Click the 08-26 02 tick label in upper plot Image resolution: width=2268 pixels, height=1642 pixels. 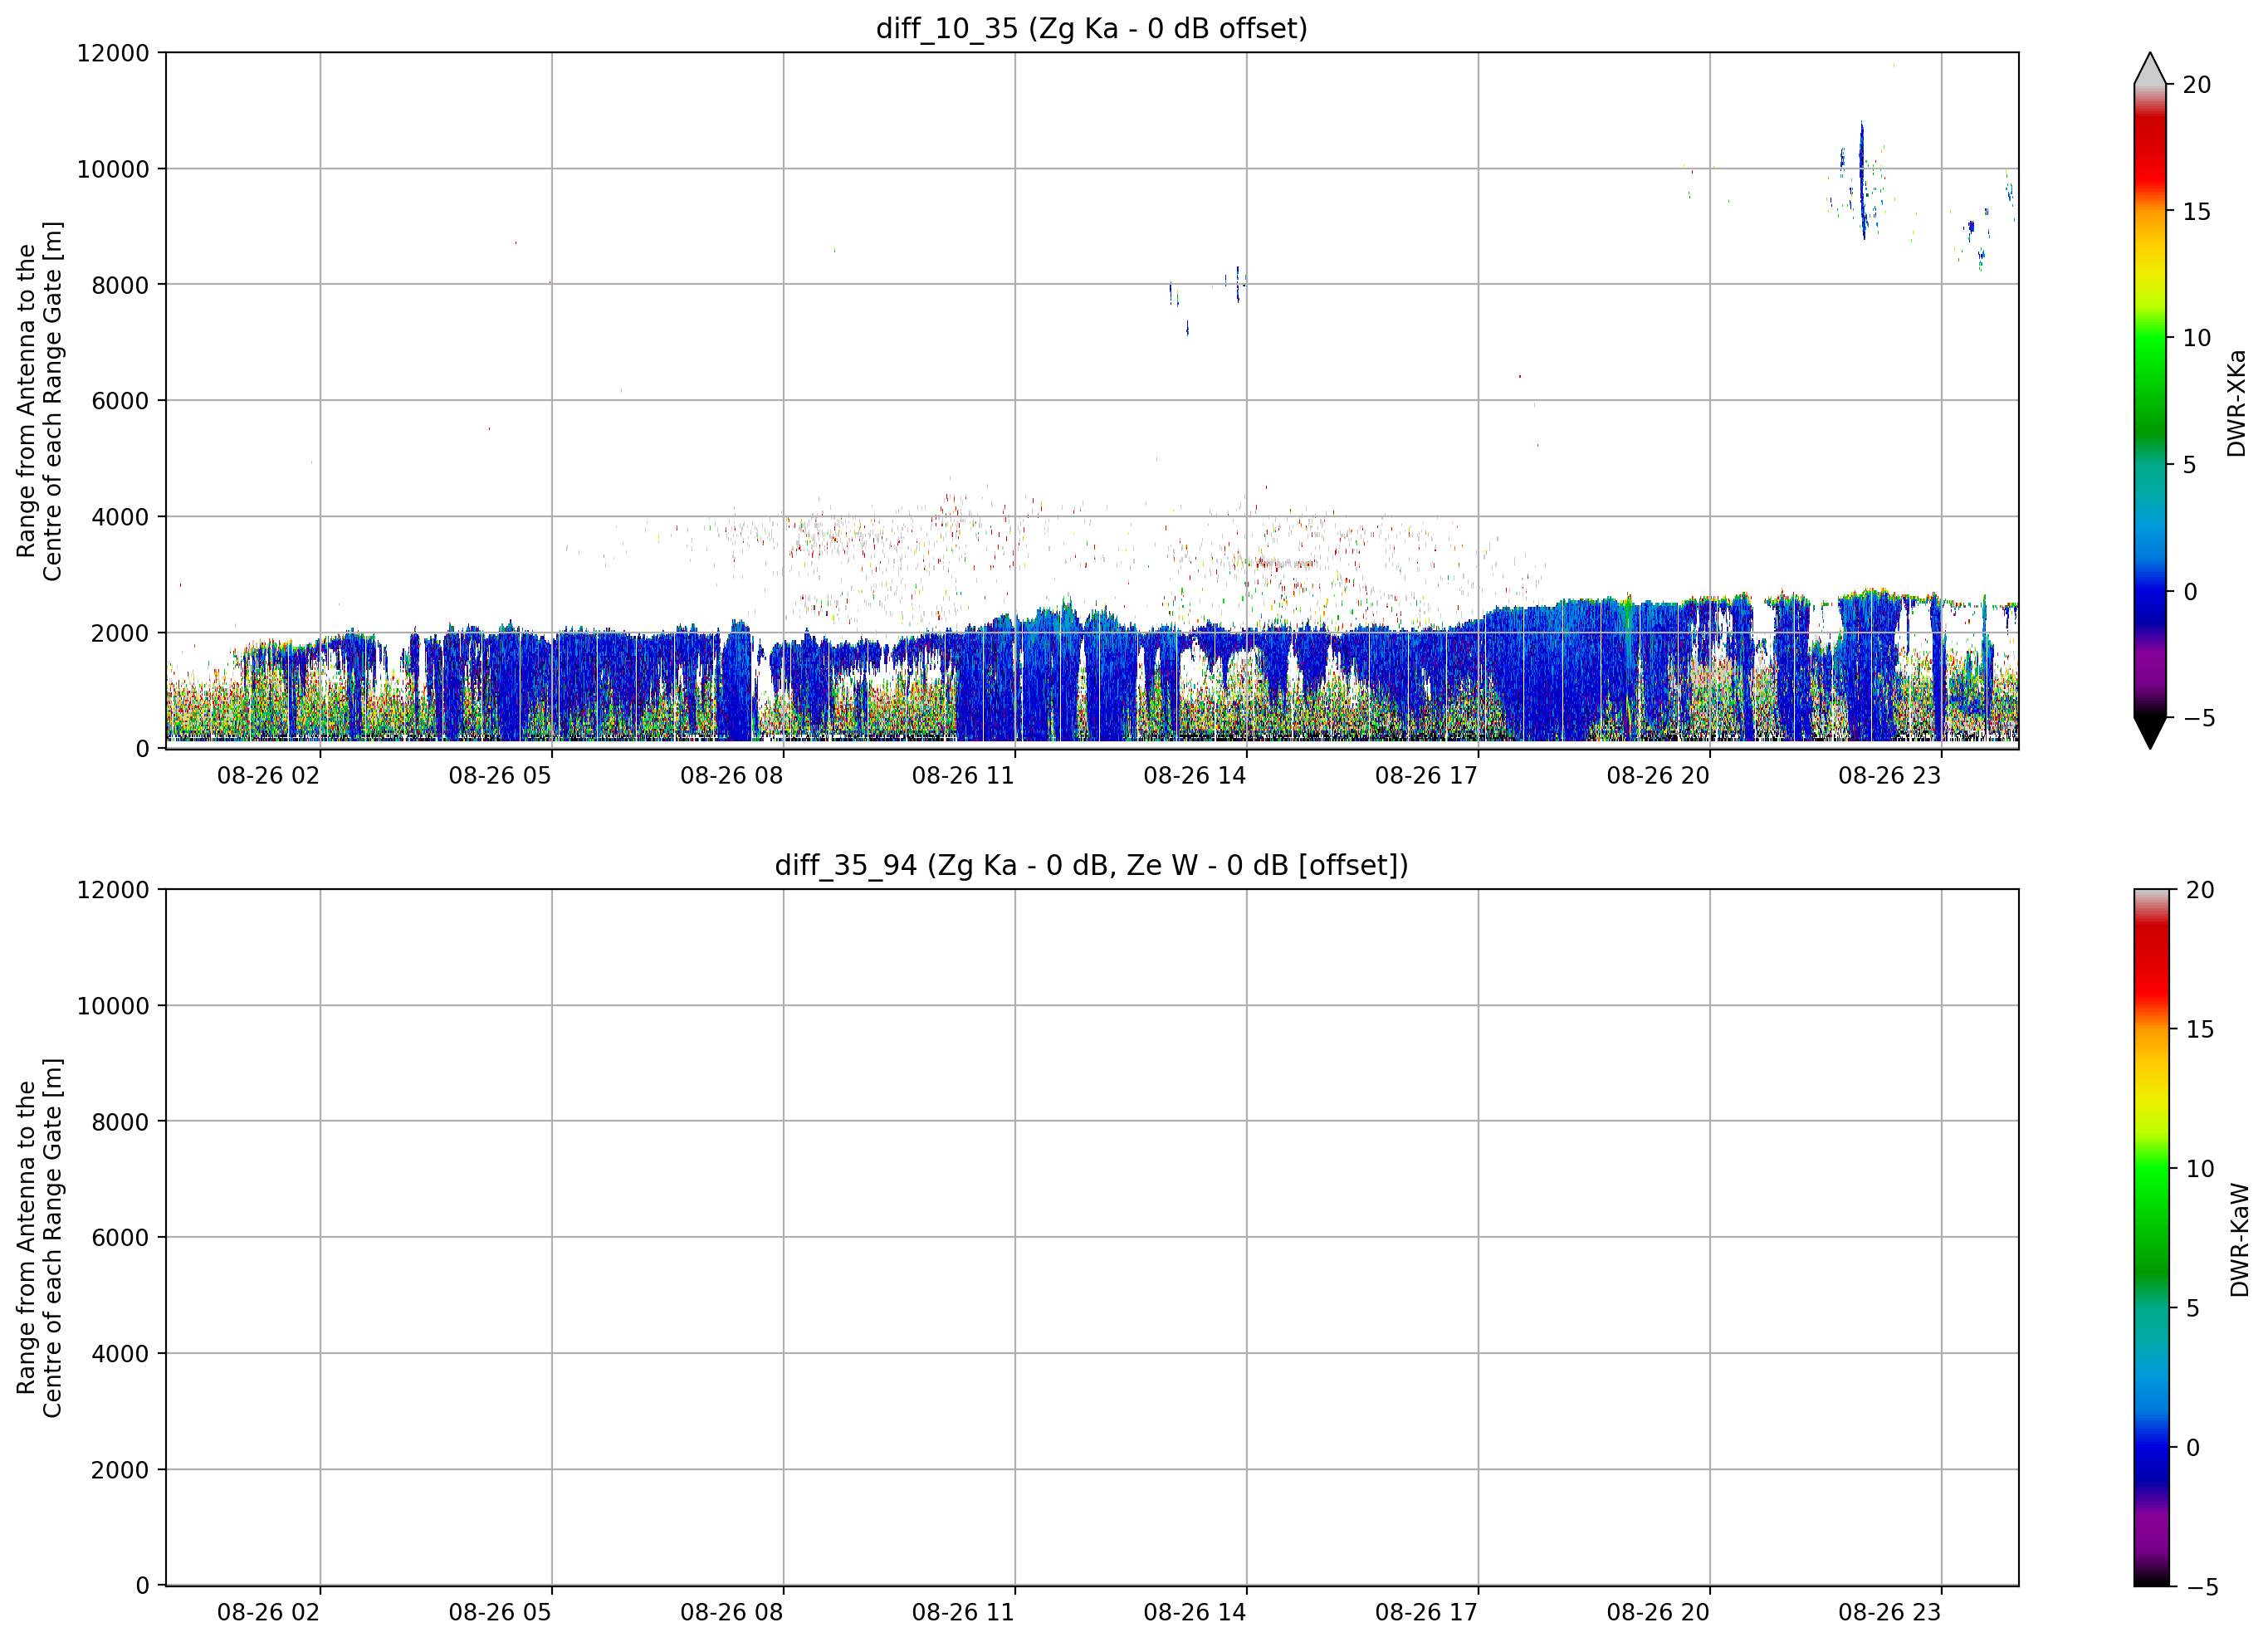coord(268,775)
